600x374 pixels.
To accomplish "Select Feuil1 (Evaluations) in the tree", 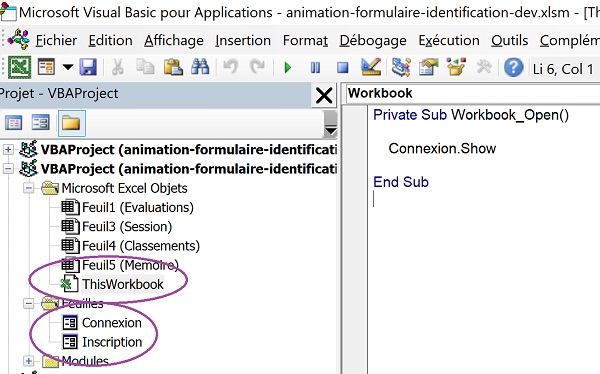I will click(x=138, y=207).
